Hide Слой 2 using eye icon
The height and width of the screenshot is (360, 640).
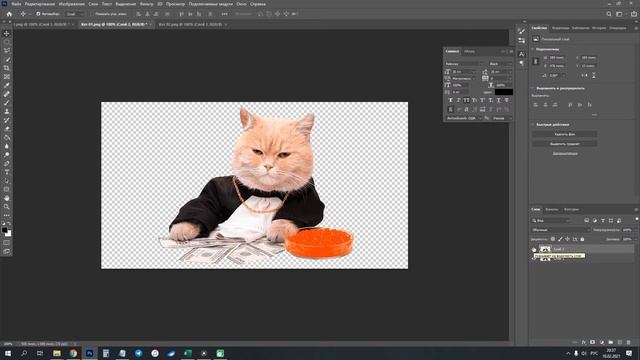534,249
